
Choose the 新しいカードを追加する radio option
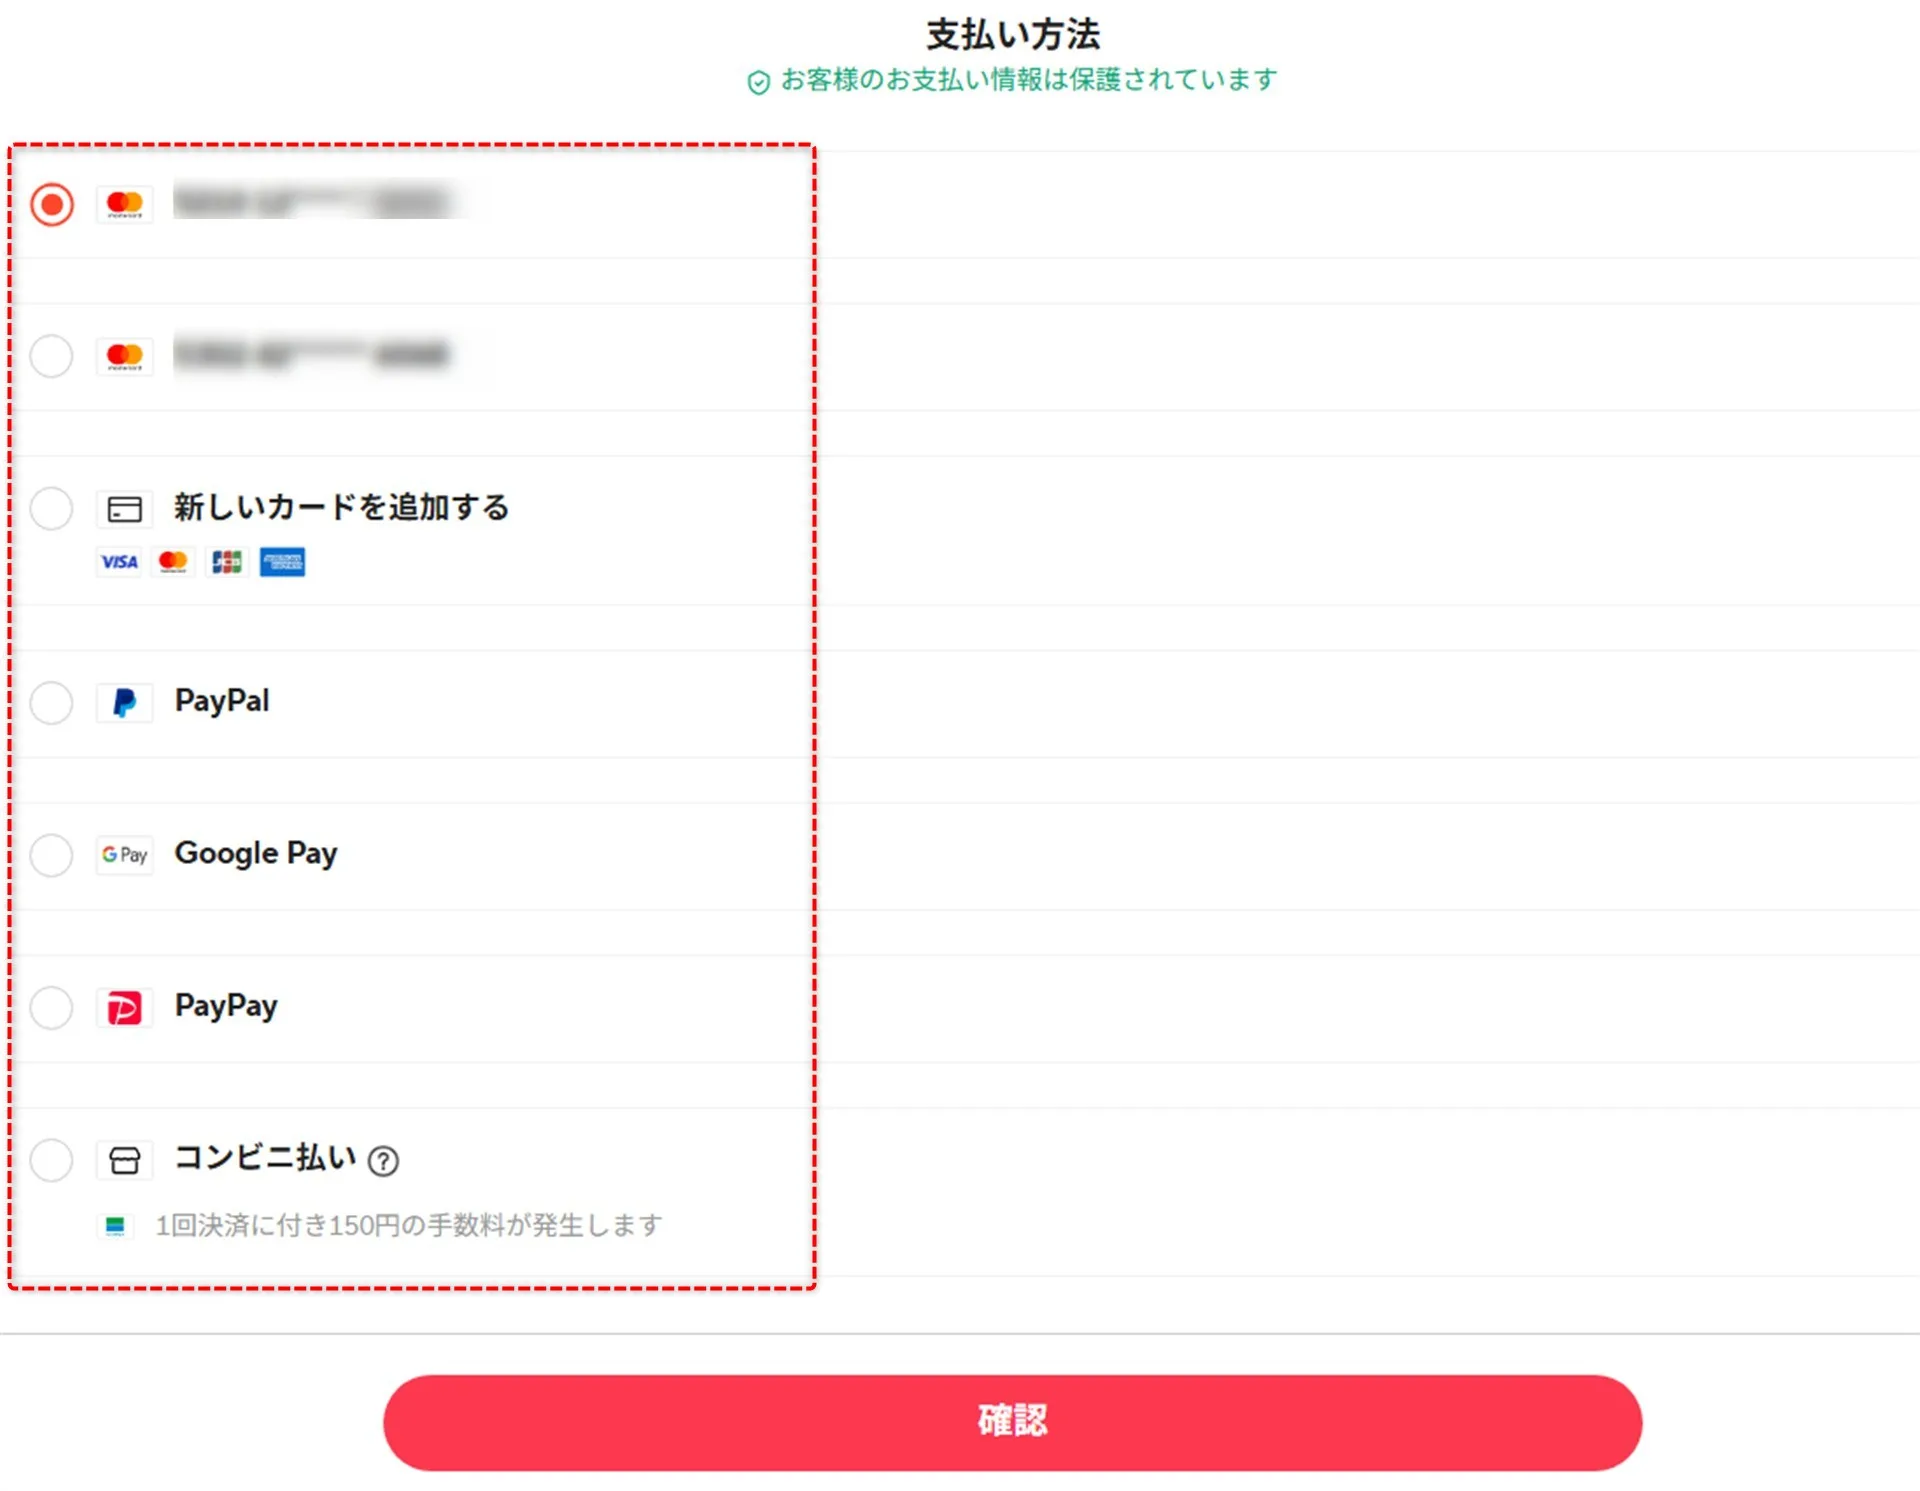pos(52,509)
